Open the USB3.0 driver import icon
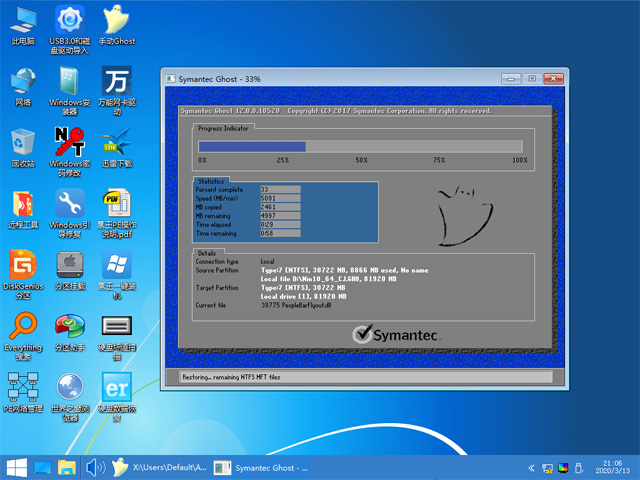640x480 pixels. pos(69,20)
